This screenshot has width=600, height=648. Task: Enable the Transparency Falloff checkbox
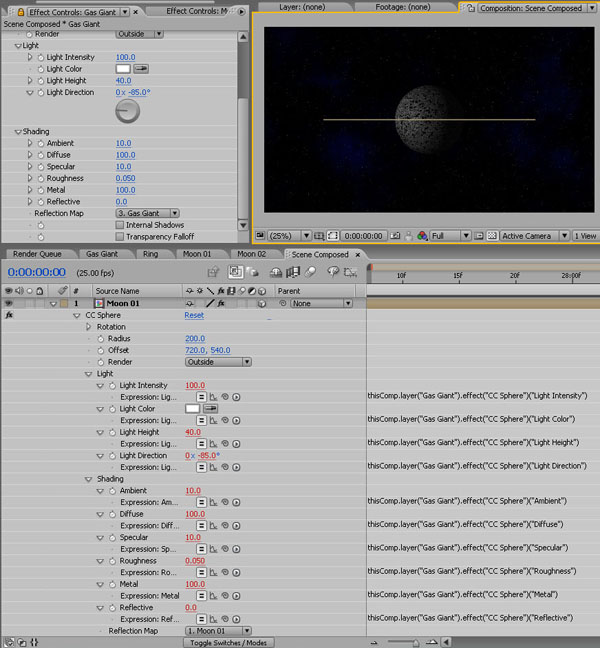tap(119, 237)
